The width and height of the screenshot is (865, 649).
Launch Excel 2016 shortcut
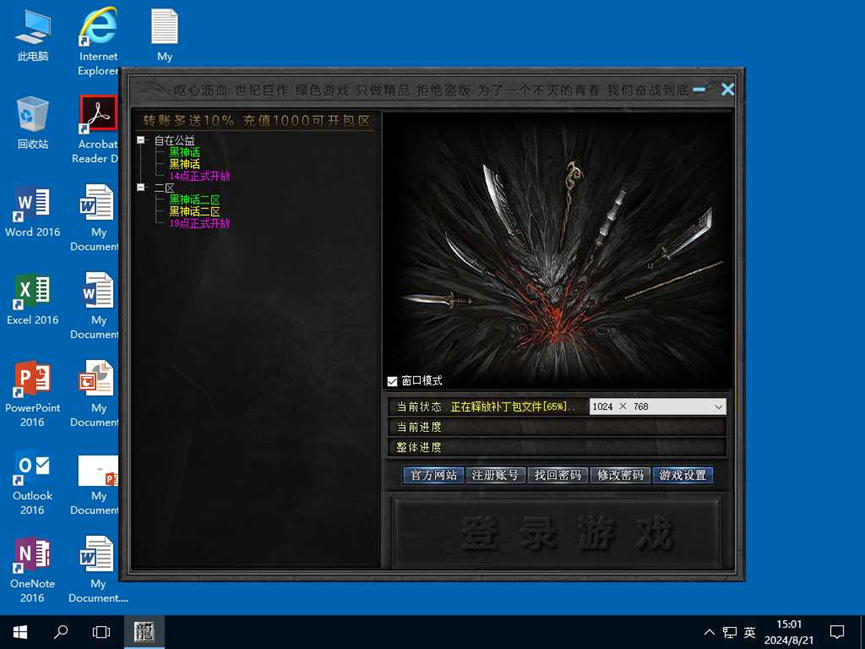[x=33, y=299]
